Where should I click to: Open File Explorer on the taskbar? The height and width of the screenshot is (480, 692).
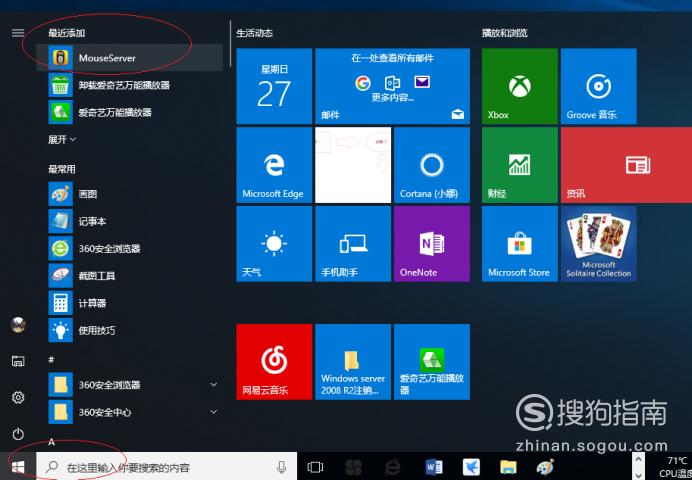508,467
